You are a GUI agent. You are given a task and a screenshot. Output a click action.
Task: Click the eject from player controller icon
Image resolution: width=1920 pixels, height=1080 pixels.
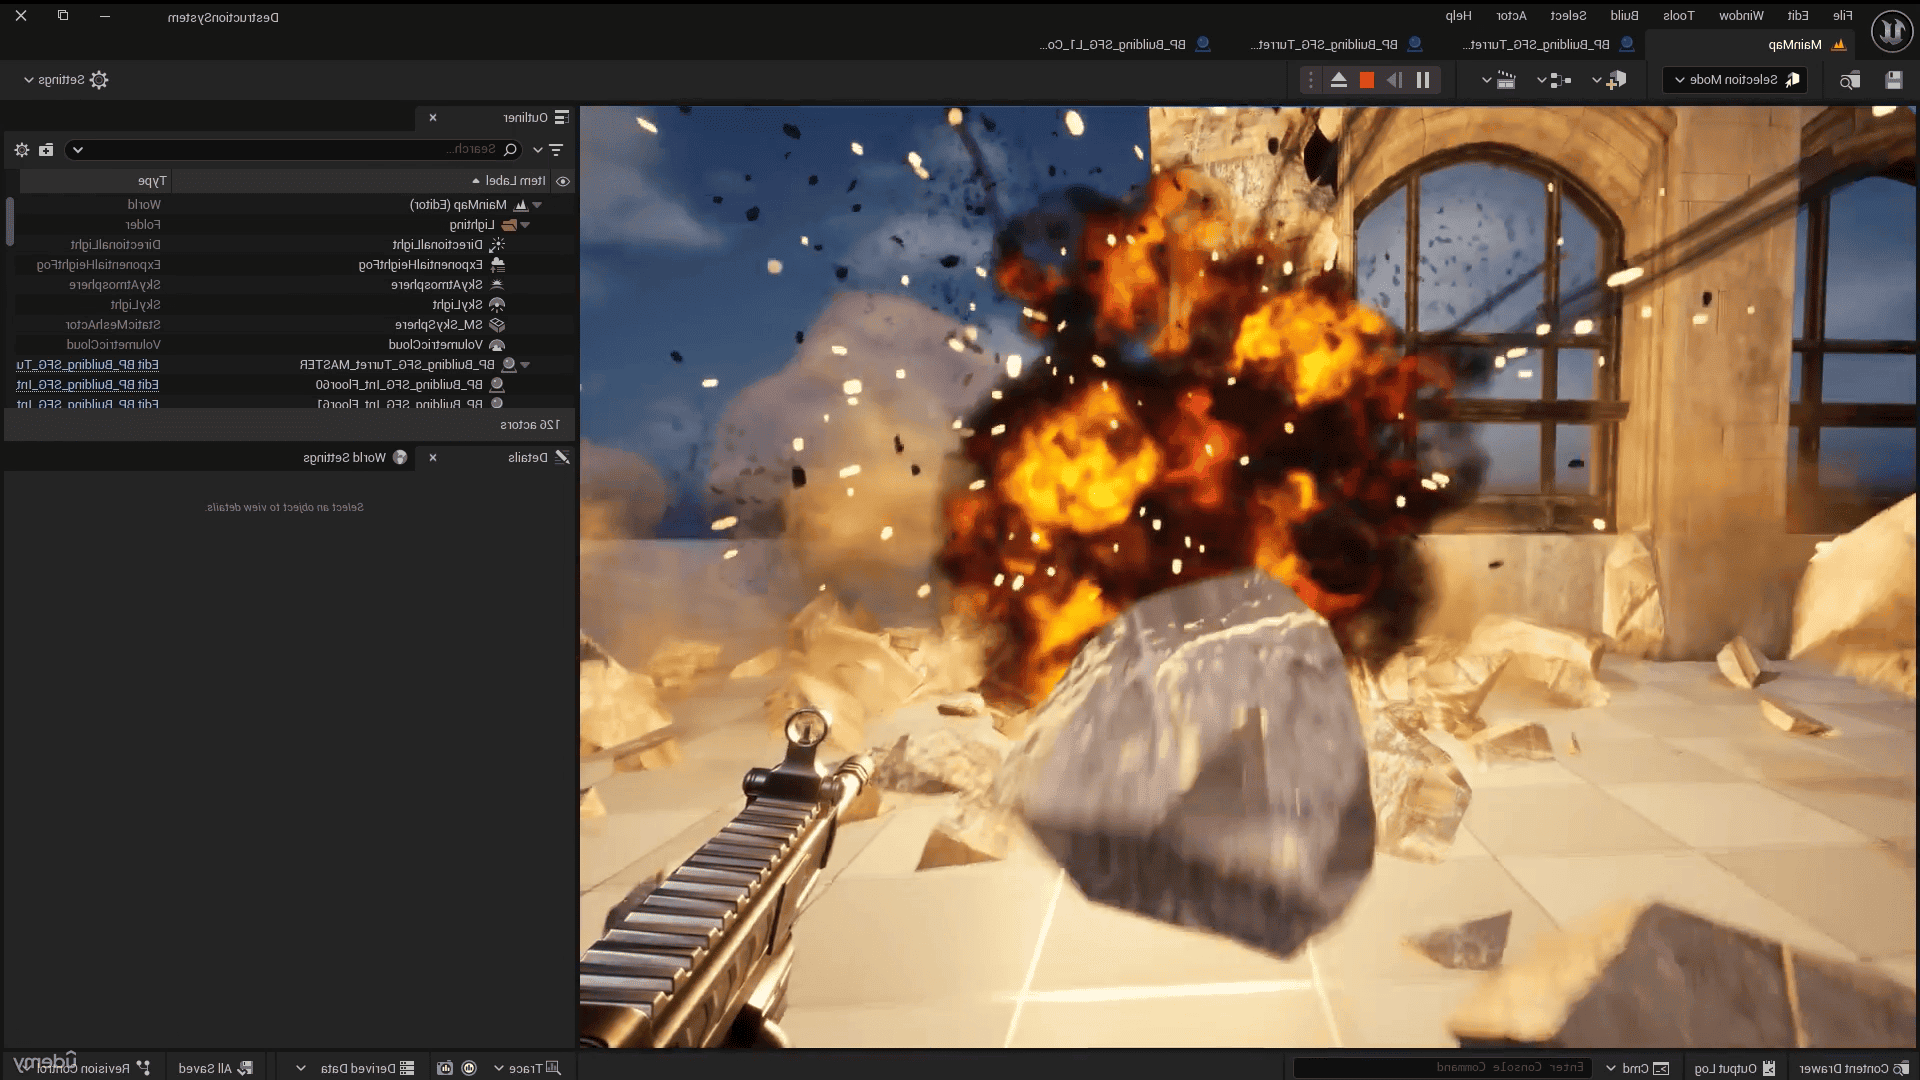(1338, 80)
